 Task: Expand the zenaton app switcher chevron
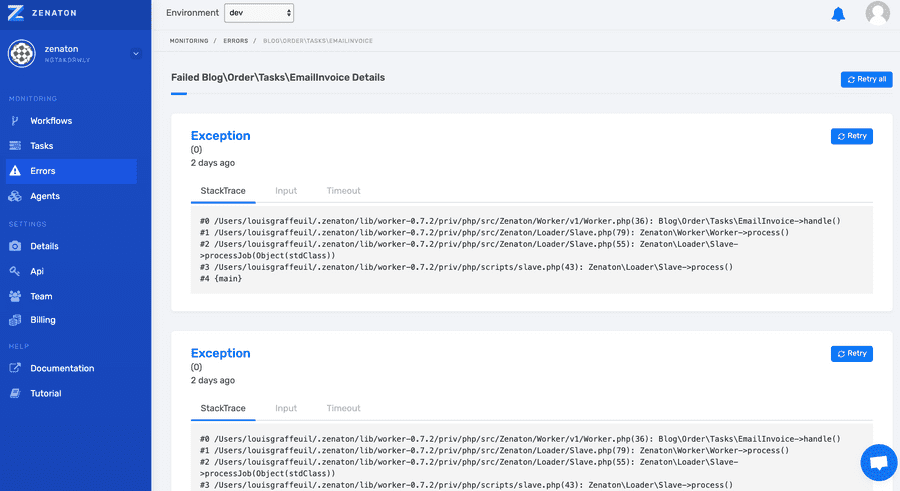136,53
